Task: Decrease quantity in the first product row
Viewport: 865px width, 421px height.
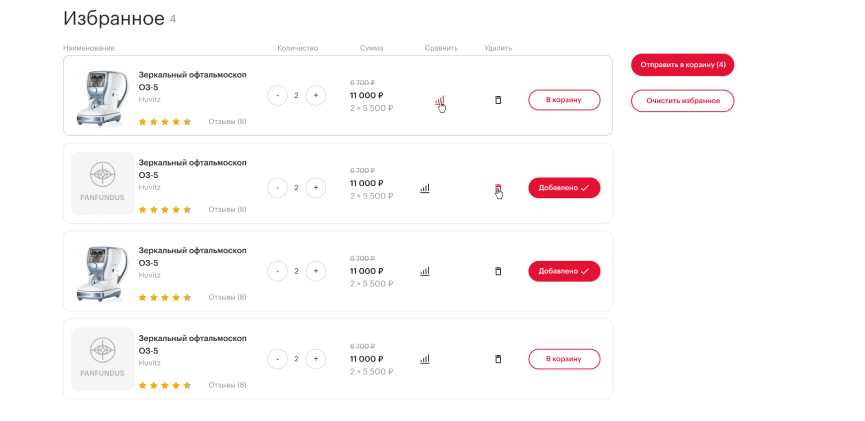Action: 277,96
